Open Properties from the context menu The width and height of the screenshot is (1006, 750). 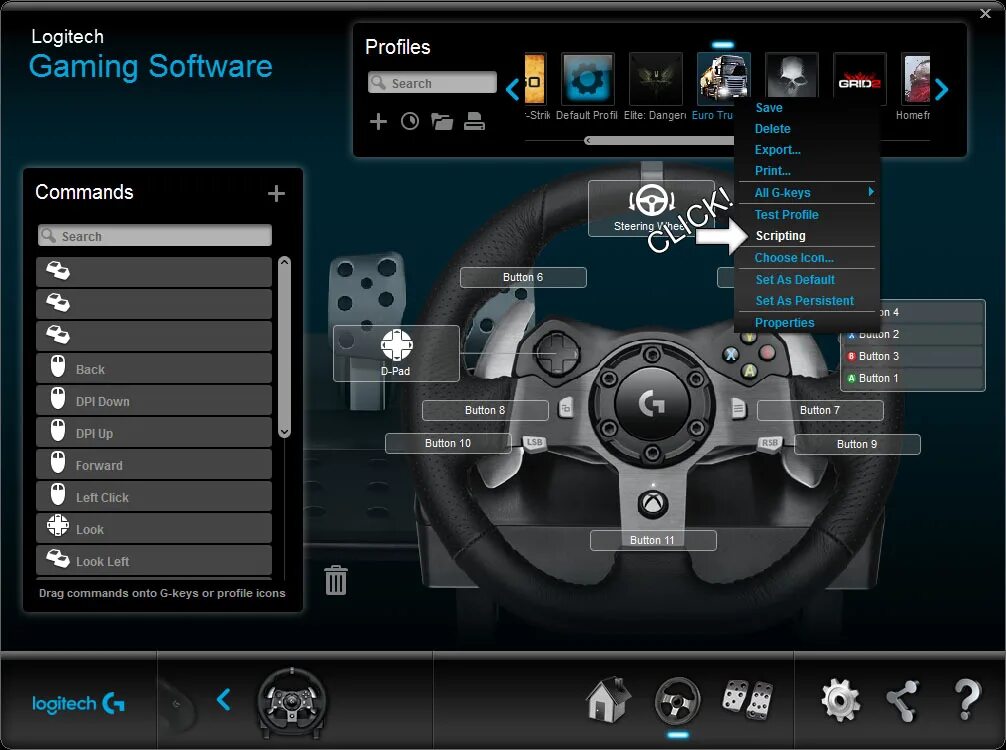pyautogui.click(x=785, y=323)
